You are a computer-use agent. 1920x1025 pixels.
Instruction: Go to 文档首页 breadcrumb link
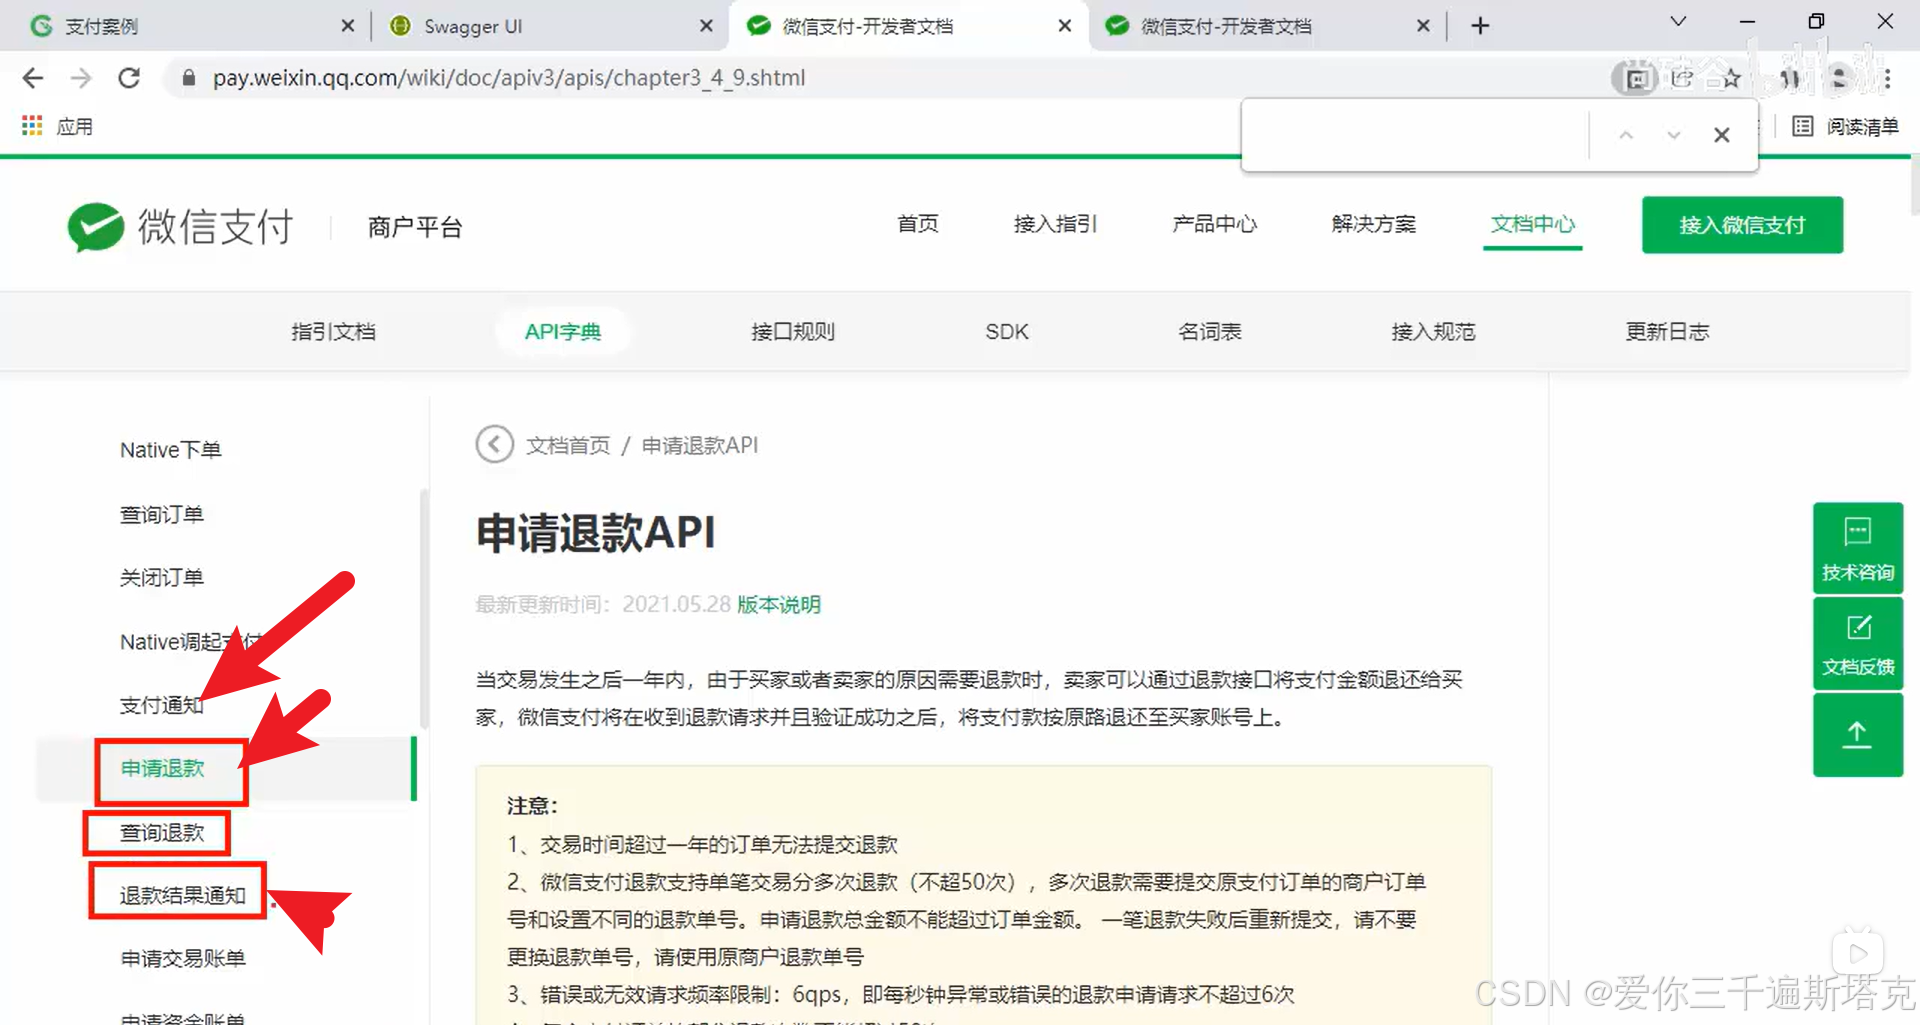[568, 445]
